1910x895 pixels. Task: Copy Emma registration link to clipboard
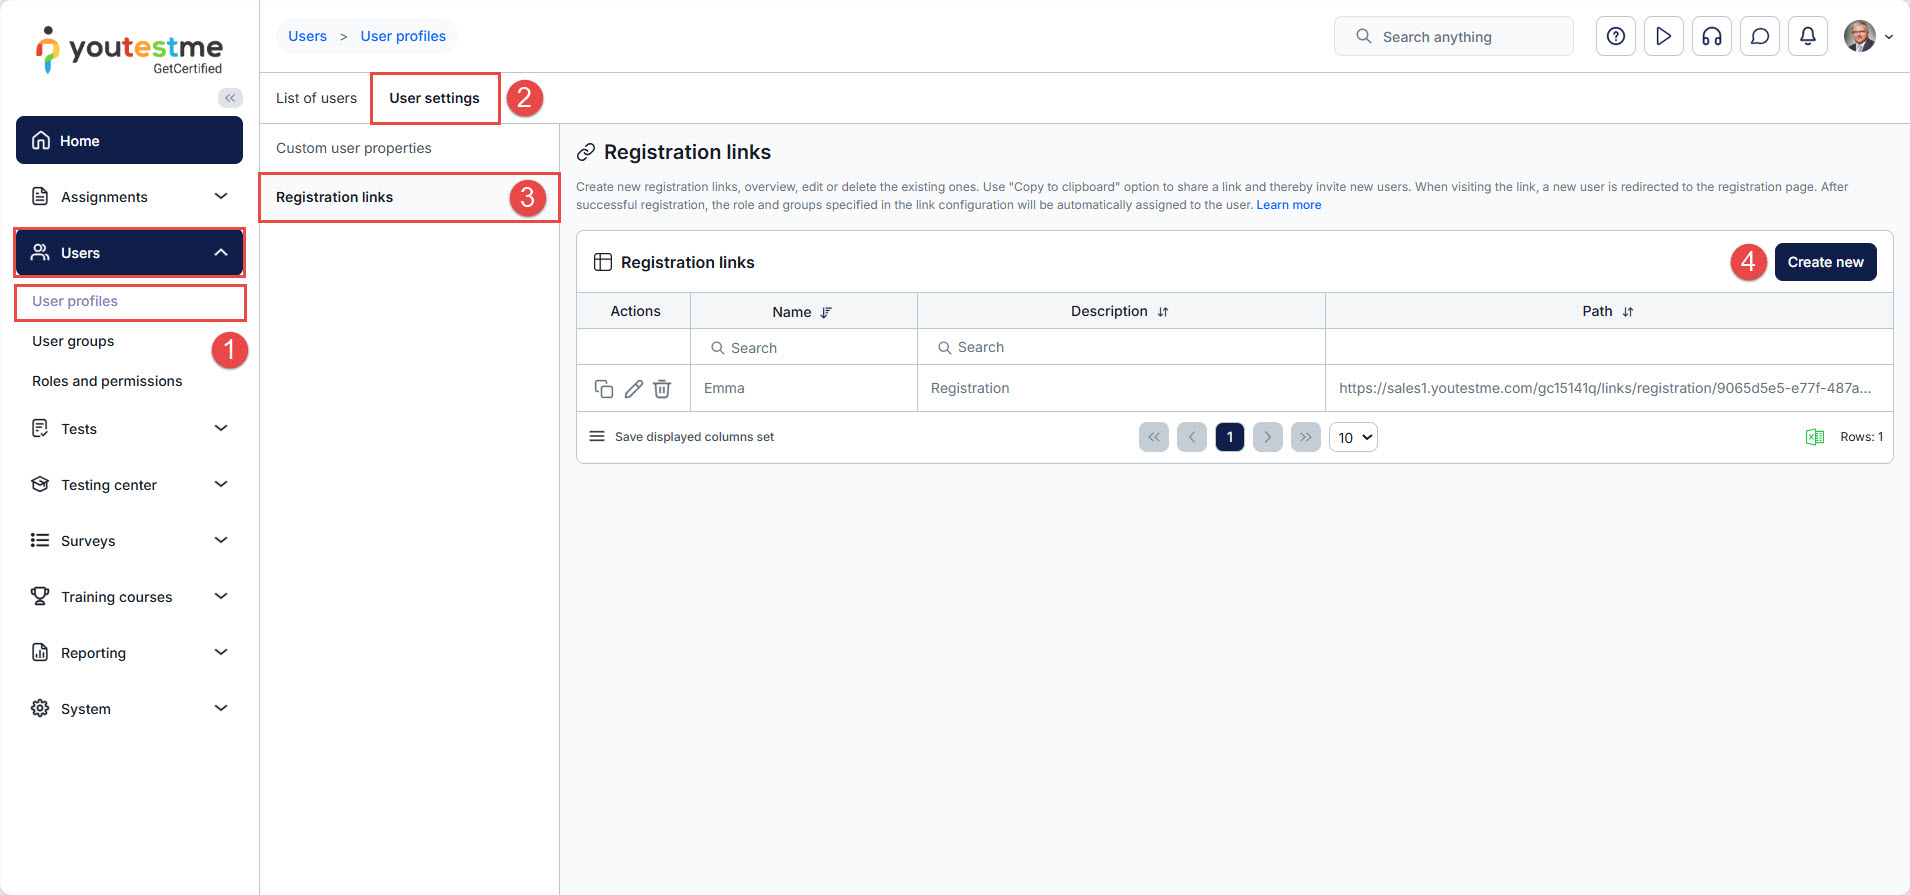coord(603,389)
